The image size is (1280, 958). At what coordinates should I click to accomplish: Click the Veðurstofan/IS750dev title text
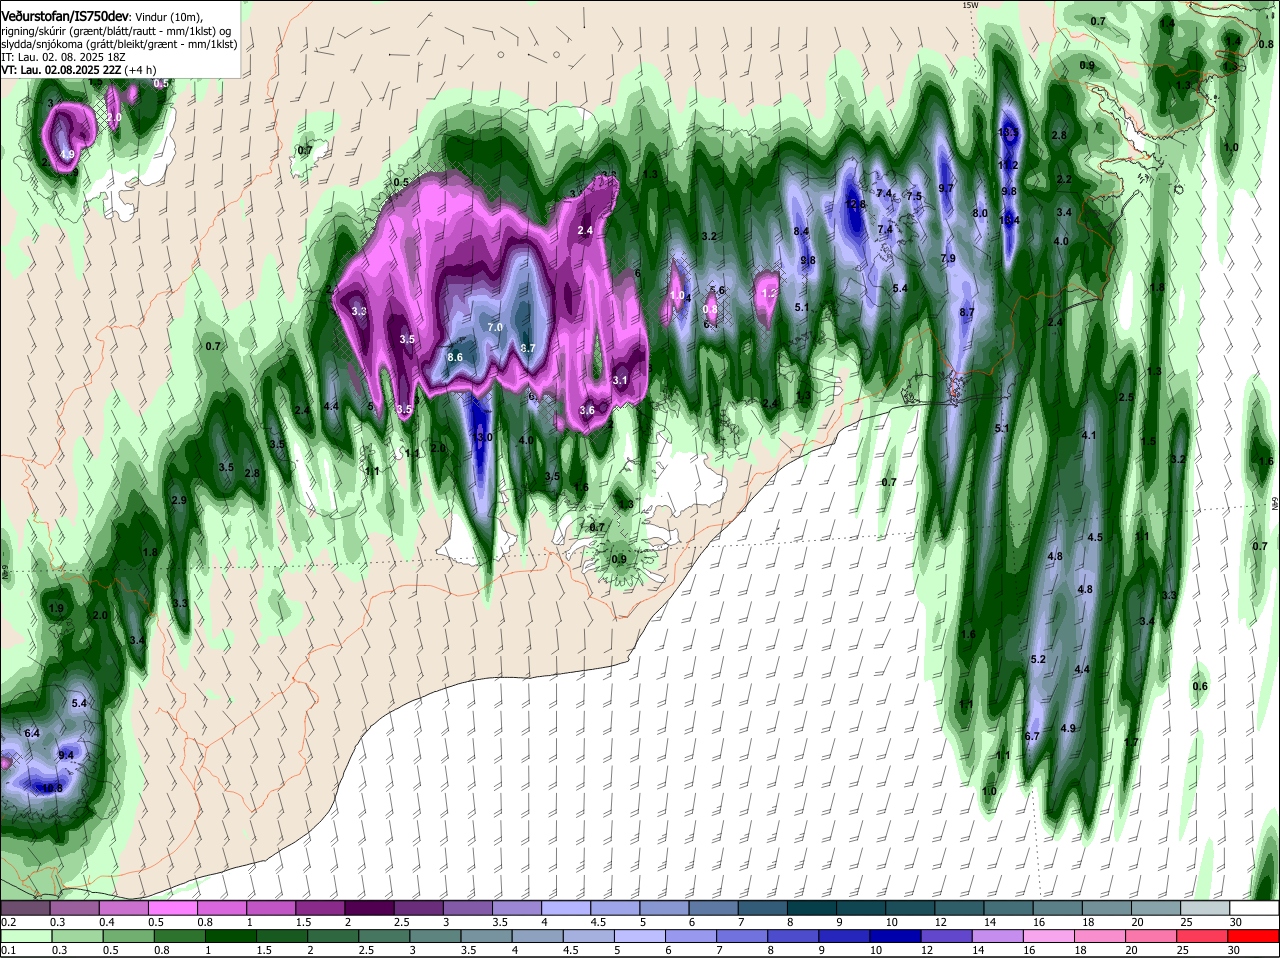pos(65,15)
